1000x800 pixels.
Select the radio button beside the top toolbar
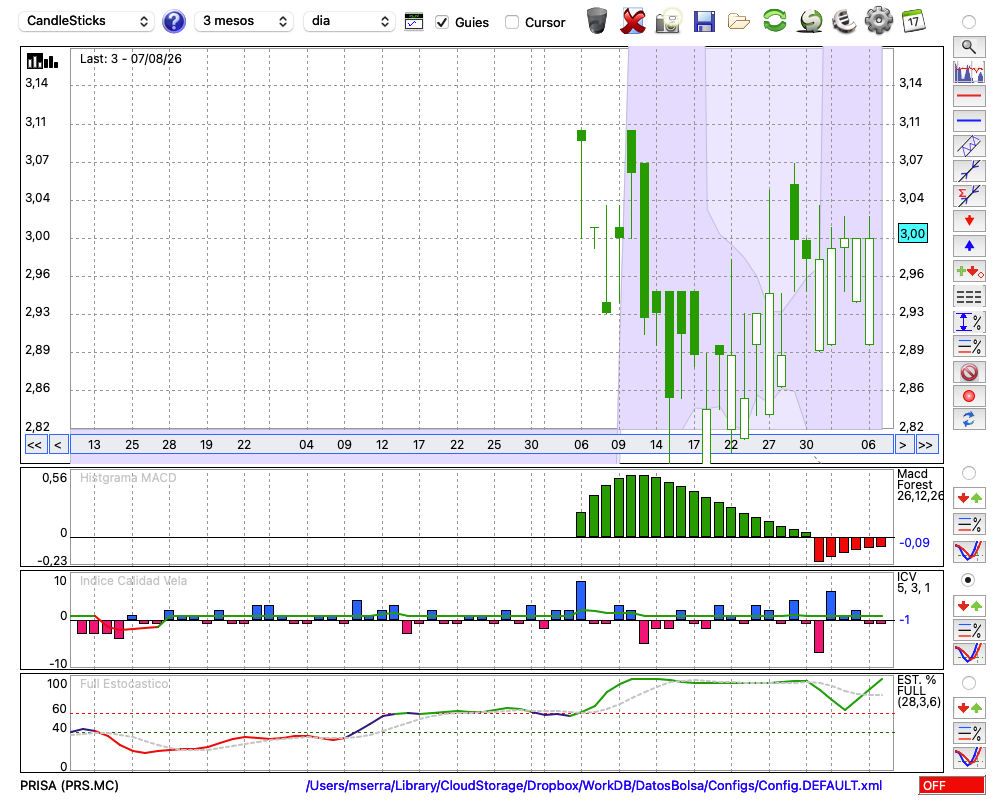(969, 22)
